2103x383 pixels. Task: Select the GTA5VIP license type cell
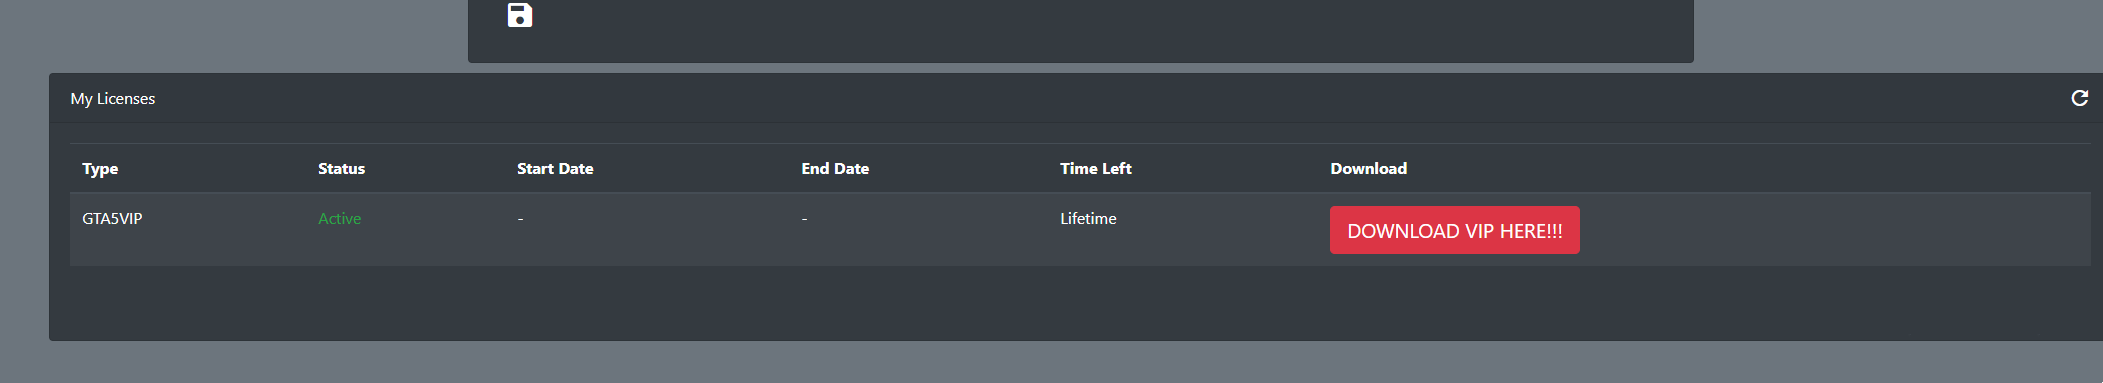[112, 218]
